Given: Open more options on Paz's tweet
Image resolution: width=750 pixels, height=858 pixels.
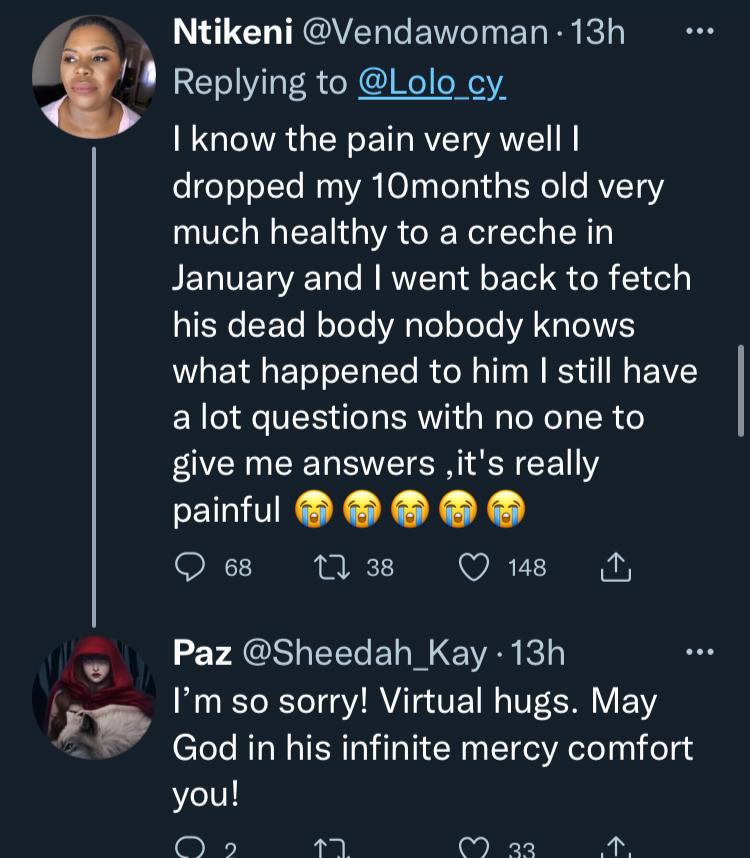Looking at the screenshot, I should click(699, 653).
